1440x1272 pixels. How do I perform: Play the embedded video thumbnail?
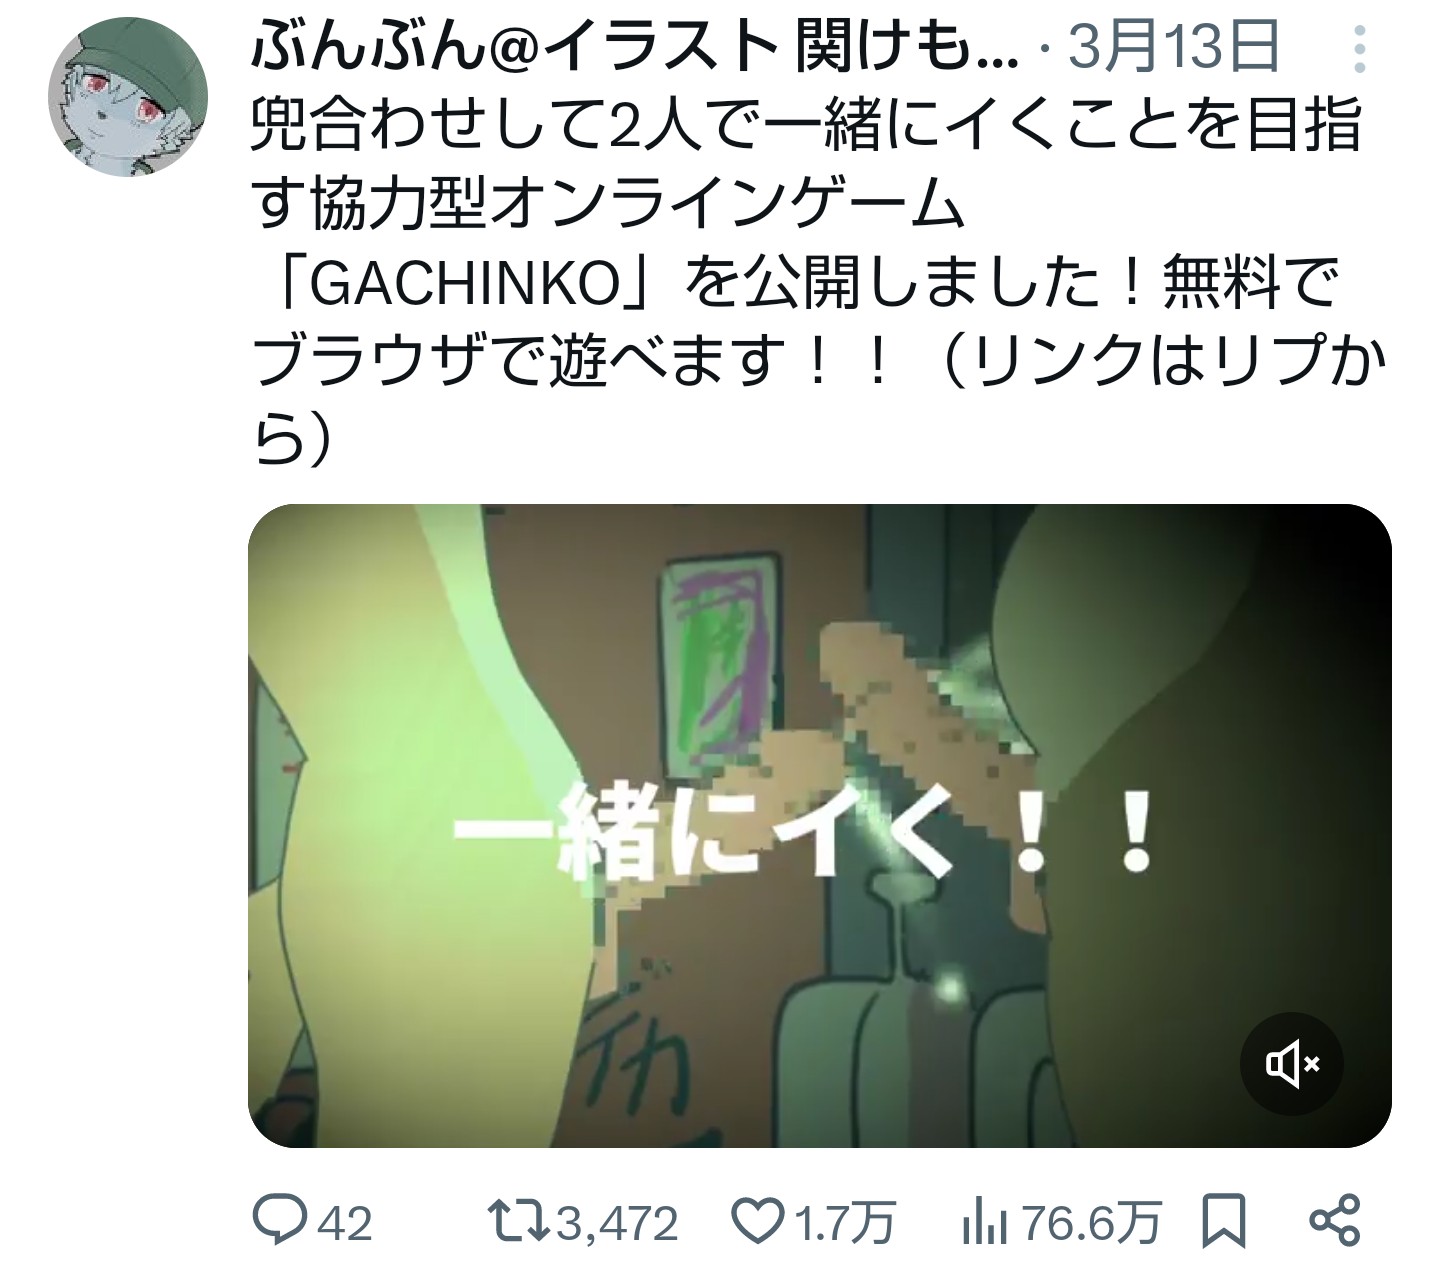tap(820, 826)
